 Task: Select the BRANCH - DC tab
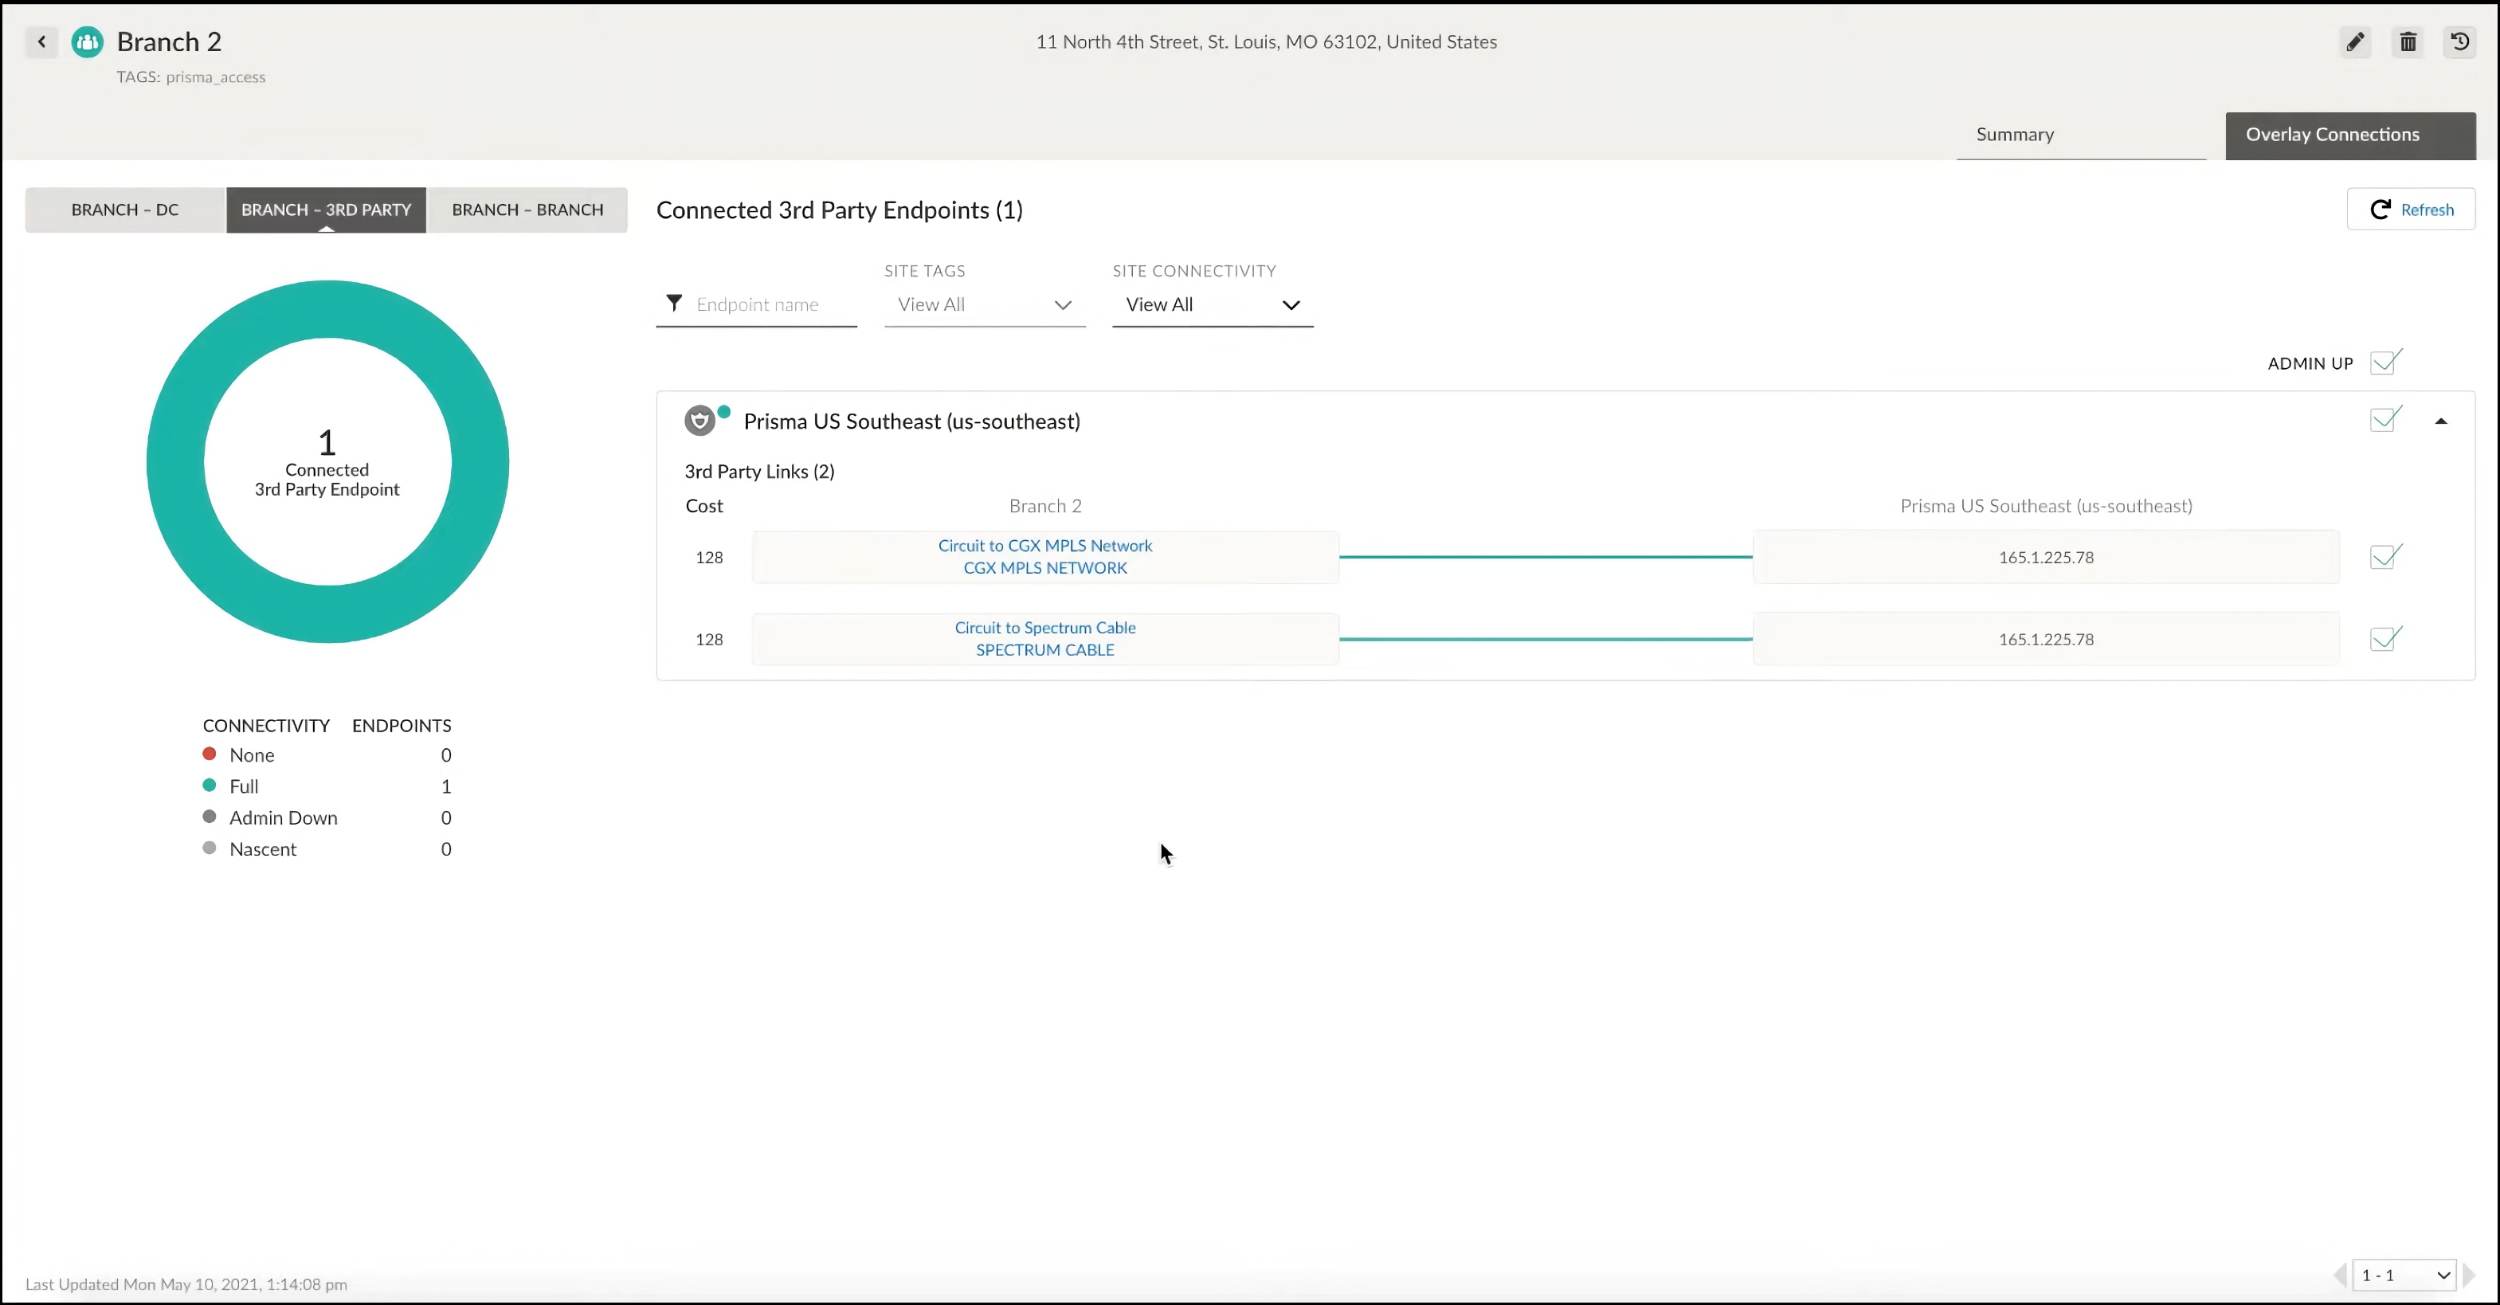125,210
